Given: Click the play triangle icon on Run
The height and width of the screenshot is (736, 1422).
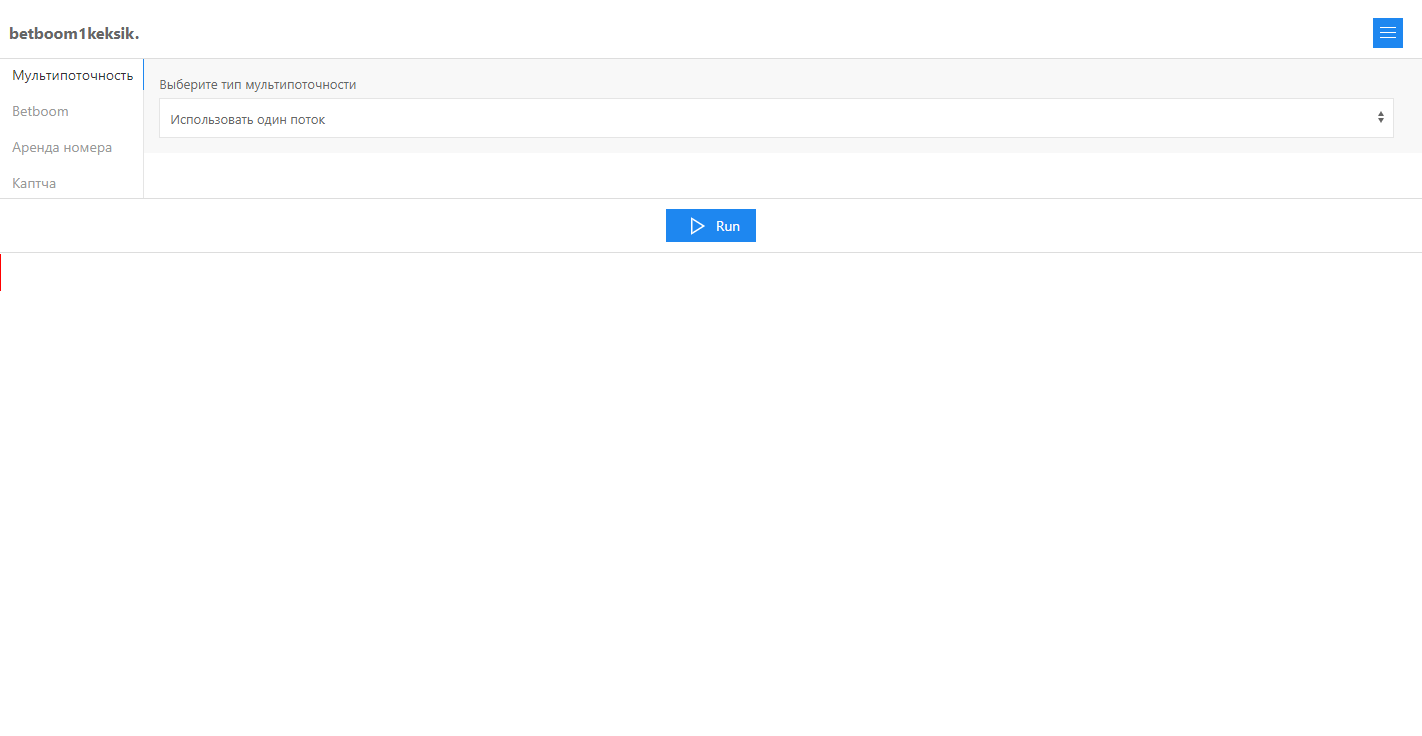Looking at the screenshot, I should coord(697,226).
